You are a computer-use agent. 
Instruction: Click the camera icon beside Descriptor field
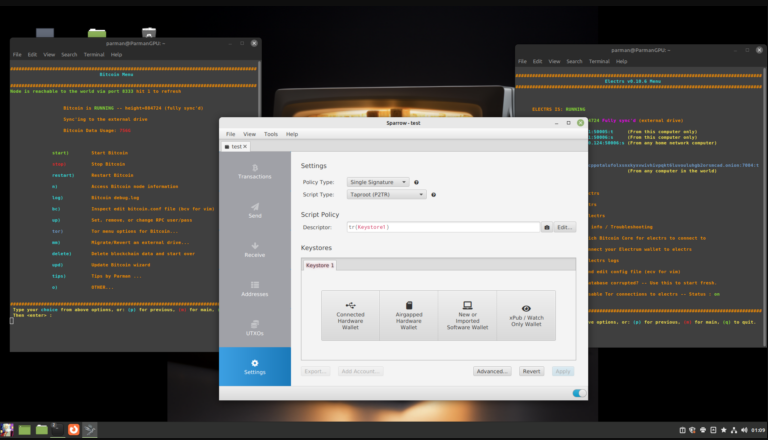coord(546,227)
